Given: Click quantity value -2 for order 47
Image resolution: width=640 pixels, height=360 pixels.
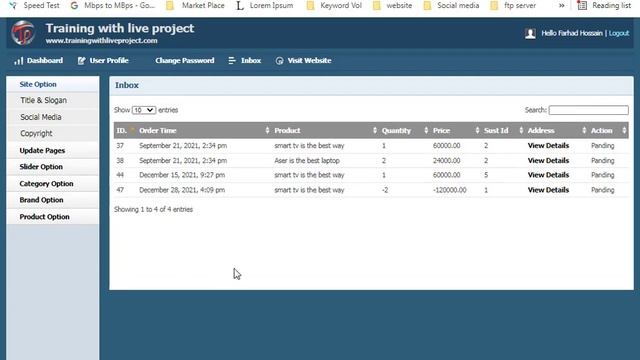Looking at the screenshot, I should tap(385, 190).
